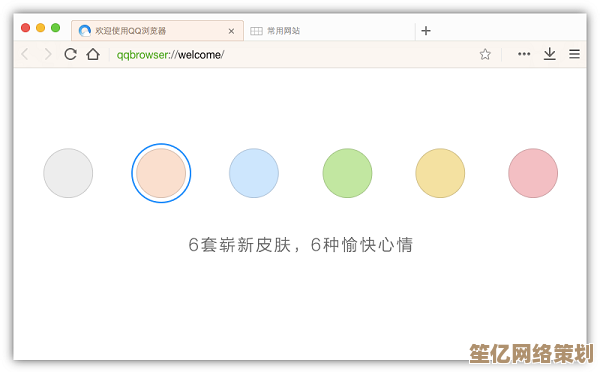Select the light blue skin color
Screen dimensions: 600x372
coord(254,173)
